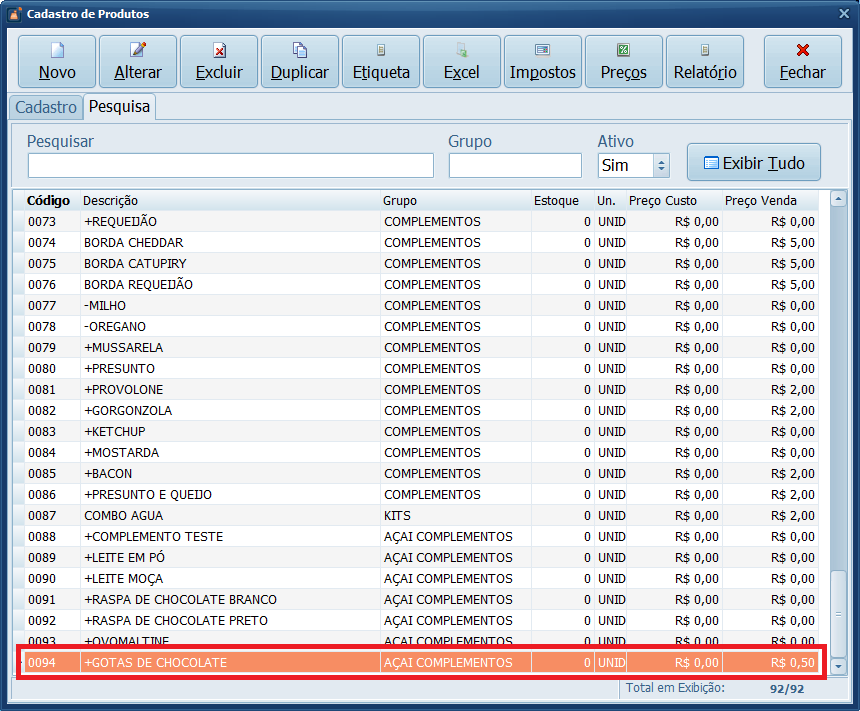
Task: Open the Preços pricing icon
Action: (624, 62)
